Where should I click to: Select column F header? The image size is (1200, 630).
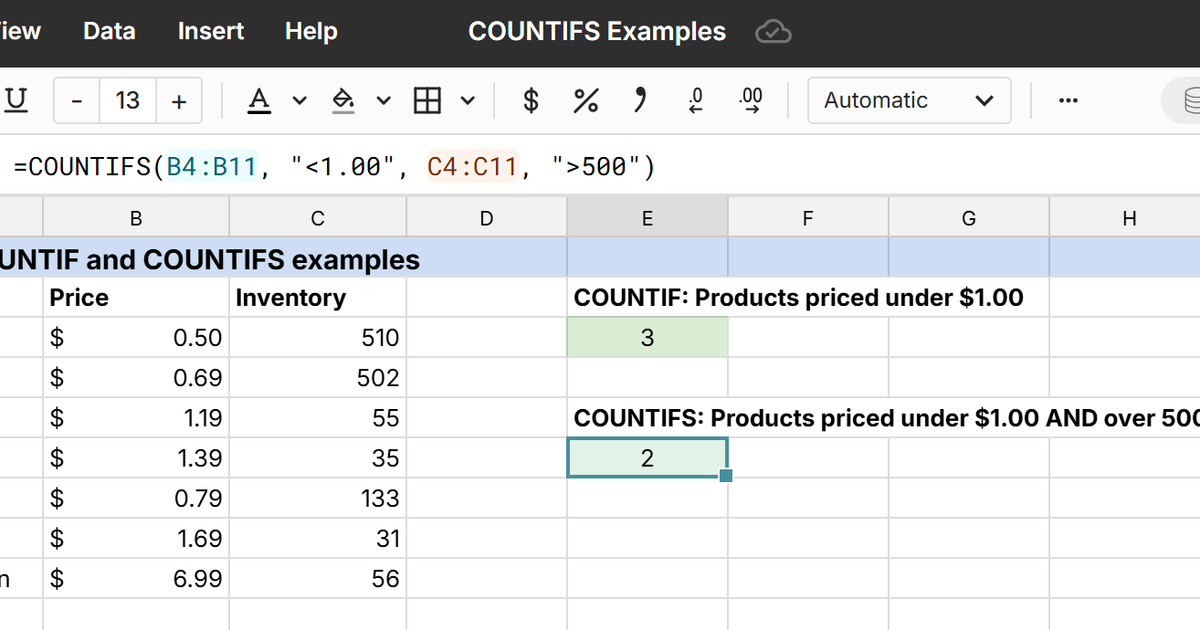click(x=808, y=218)
